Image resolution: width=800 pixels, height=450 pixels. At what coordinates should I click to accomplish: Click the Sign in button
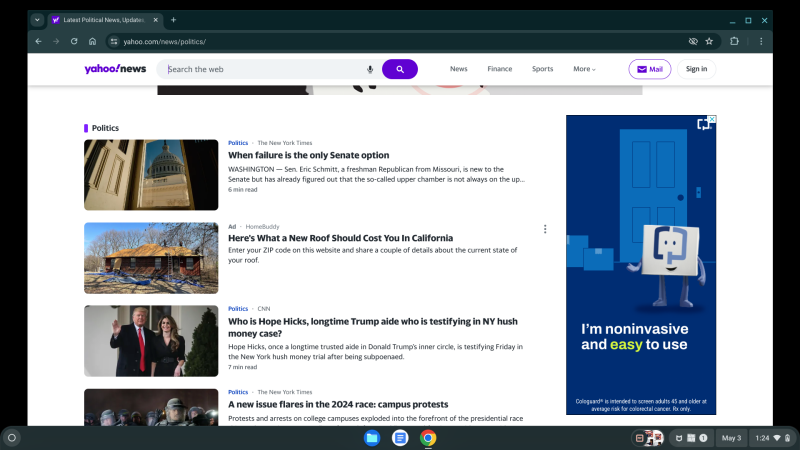tap(696, 69)
